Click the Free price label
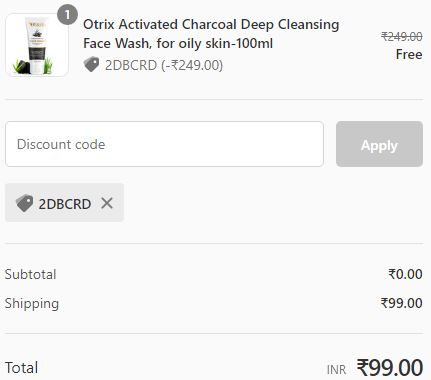 pyautogui.click(x=409, y=54)
